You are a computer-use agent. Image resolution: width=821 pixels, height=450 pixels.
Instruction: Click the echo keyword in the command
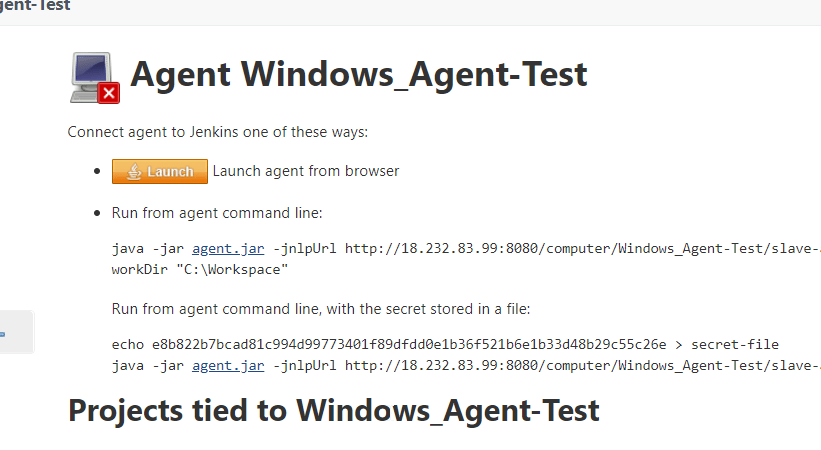128,345
